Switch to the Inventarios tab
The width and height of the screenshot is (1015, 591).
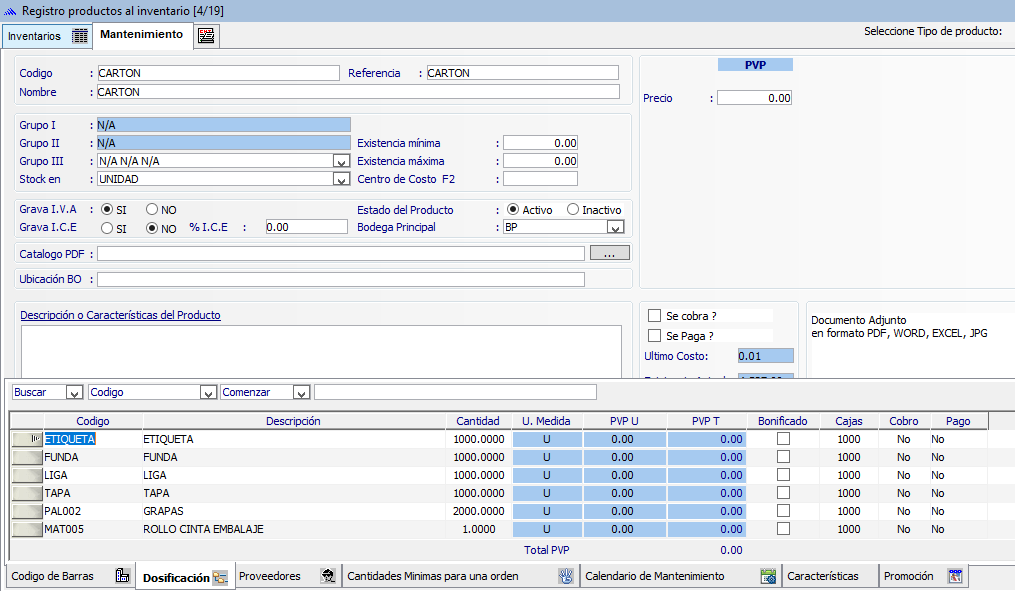(34, 36)
